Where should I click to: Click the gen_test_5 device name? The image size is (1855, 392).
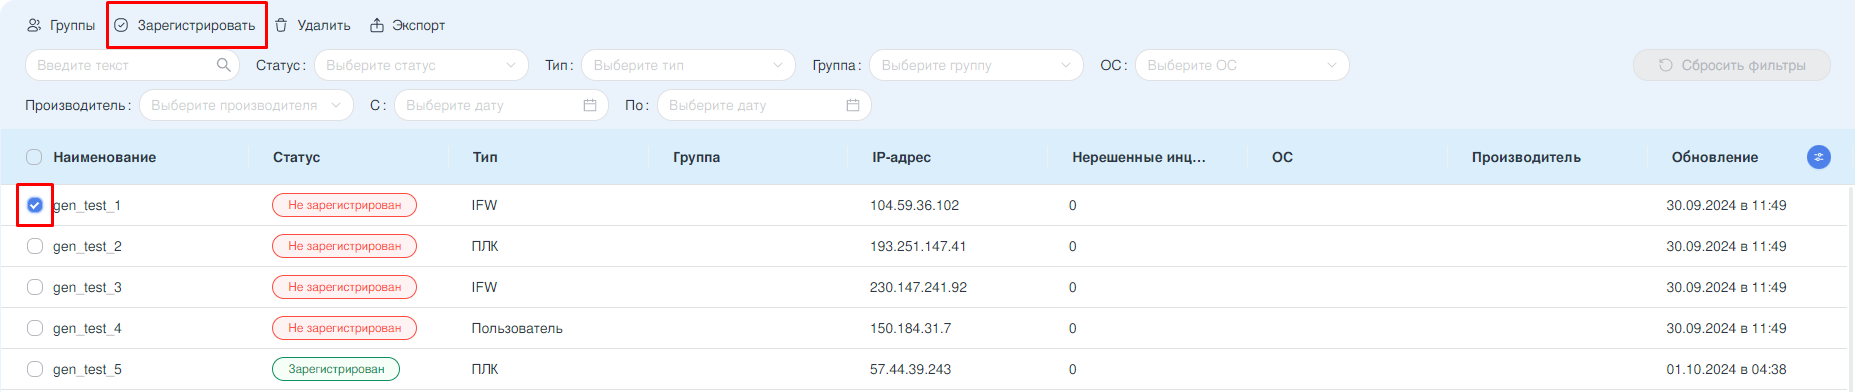click(87, 369)
